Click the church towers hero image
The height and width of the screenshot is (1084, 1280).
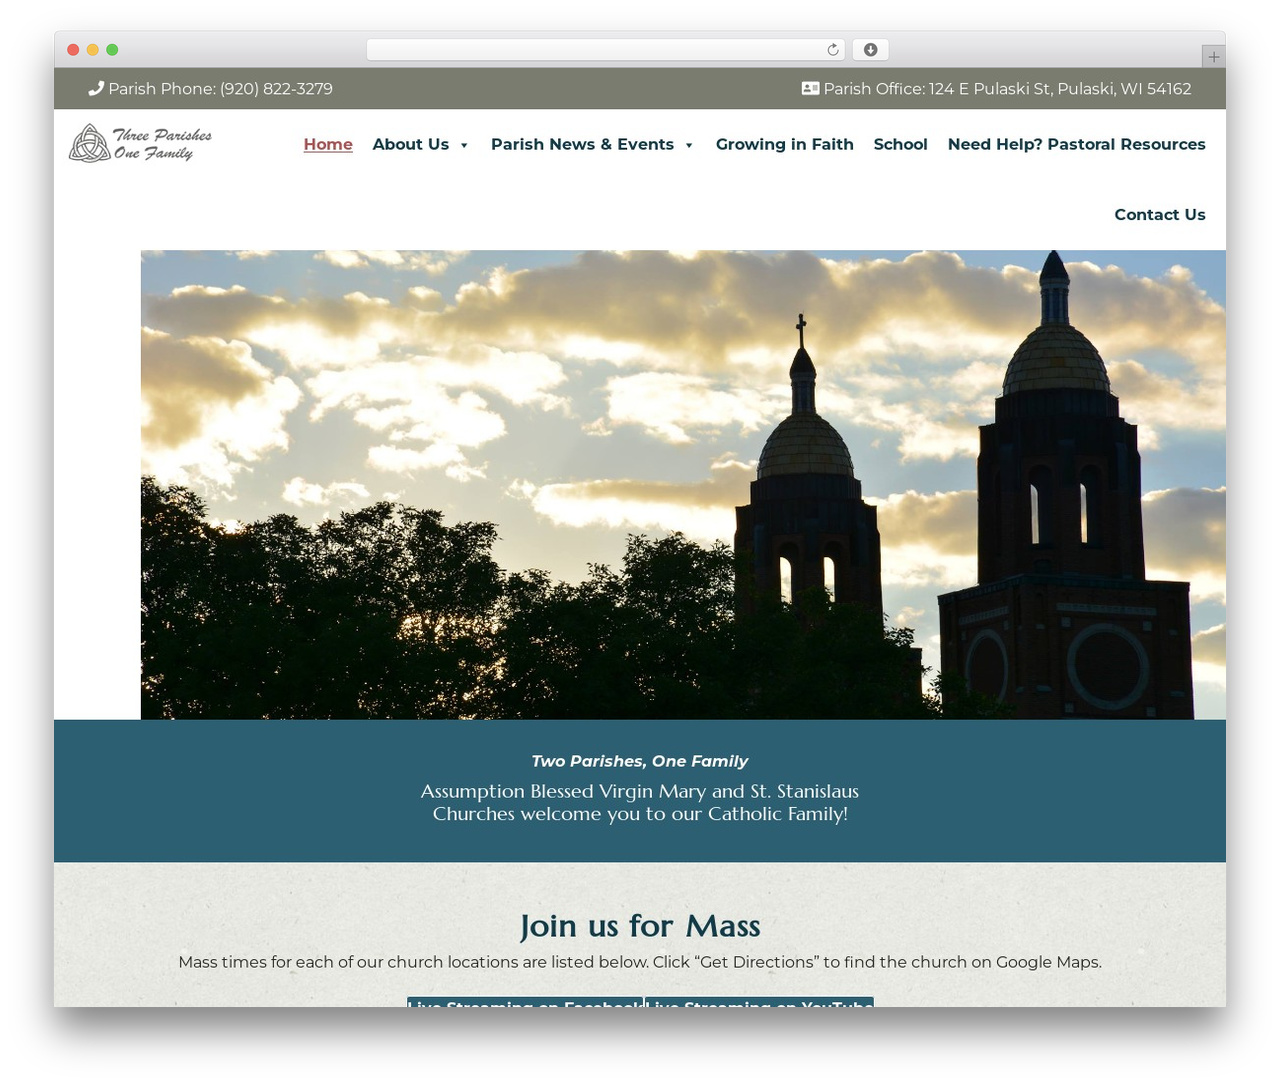[683, 484]
